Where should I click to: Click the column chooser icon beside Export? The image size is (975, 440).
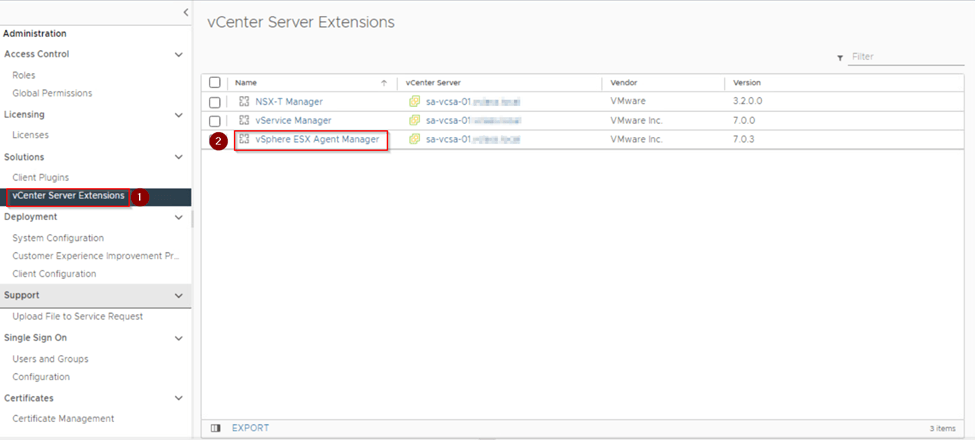[215, 428]
